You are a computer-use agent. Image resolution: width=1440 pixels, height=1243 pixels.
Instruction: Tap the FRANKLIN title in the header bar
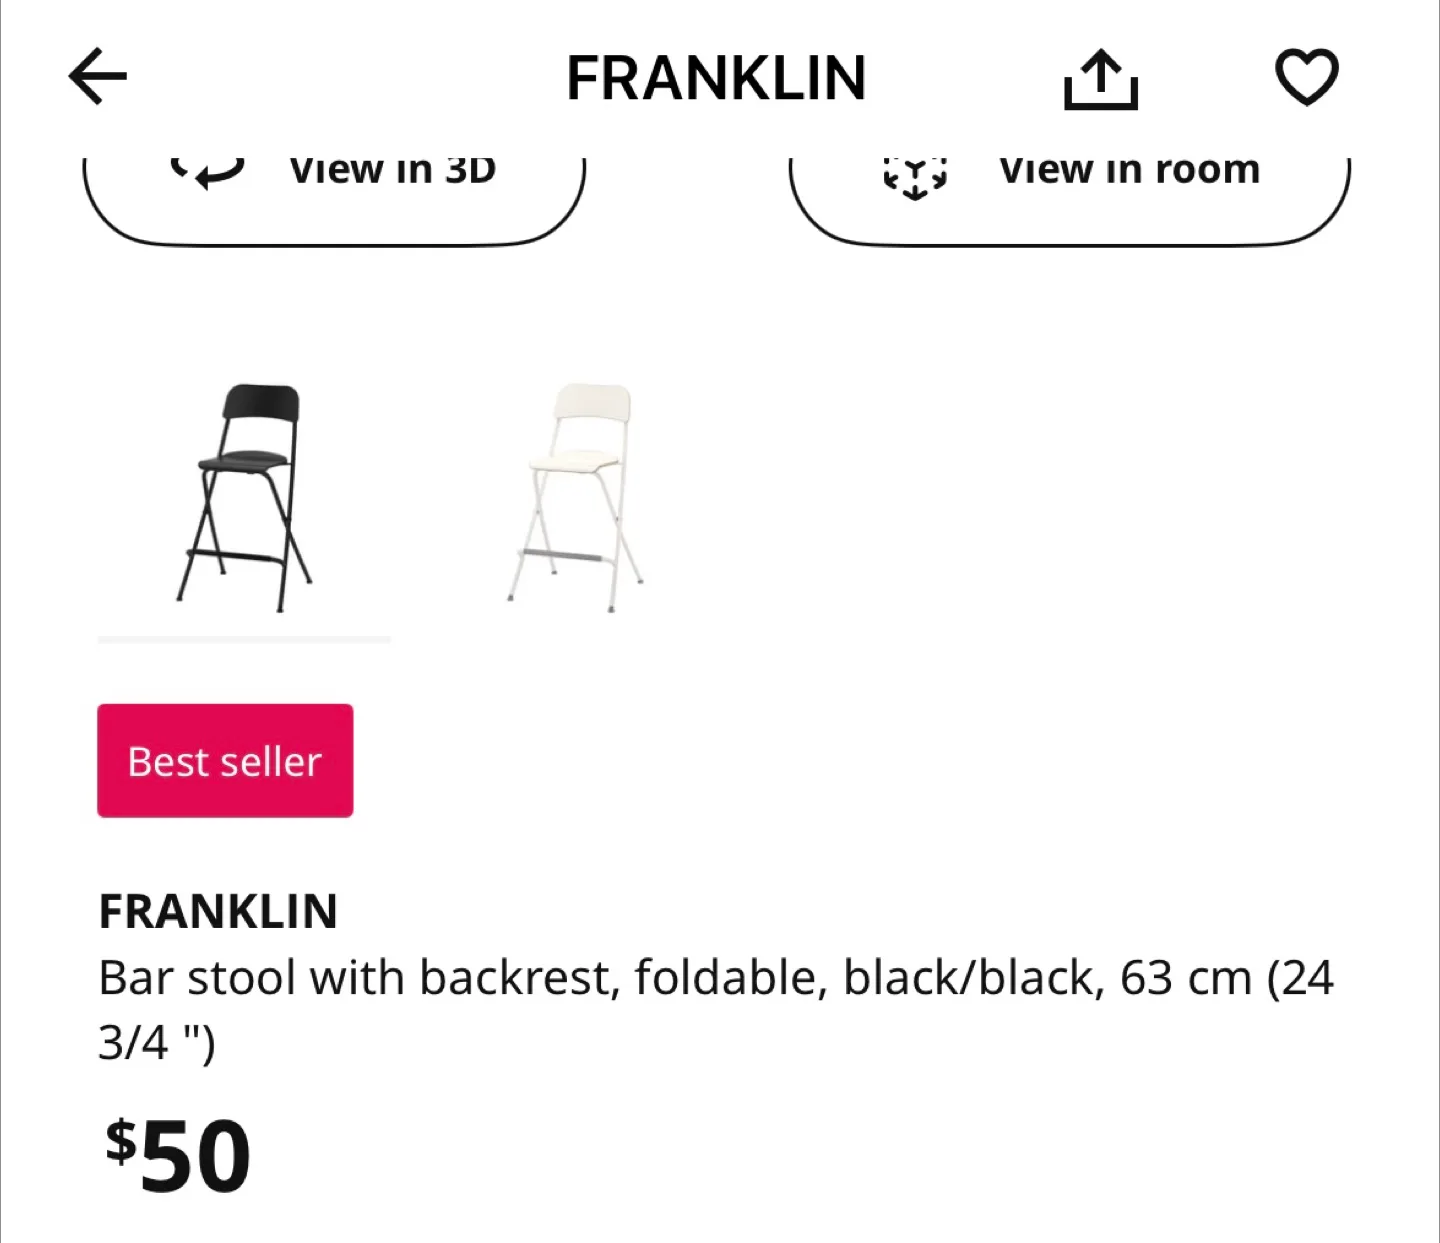(716, 78)
